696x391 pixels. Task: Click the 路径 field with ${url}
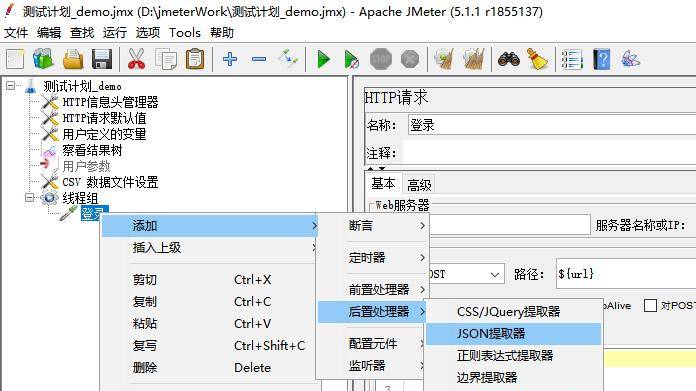(x=626, y=274)
